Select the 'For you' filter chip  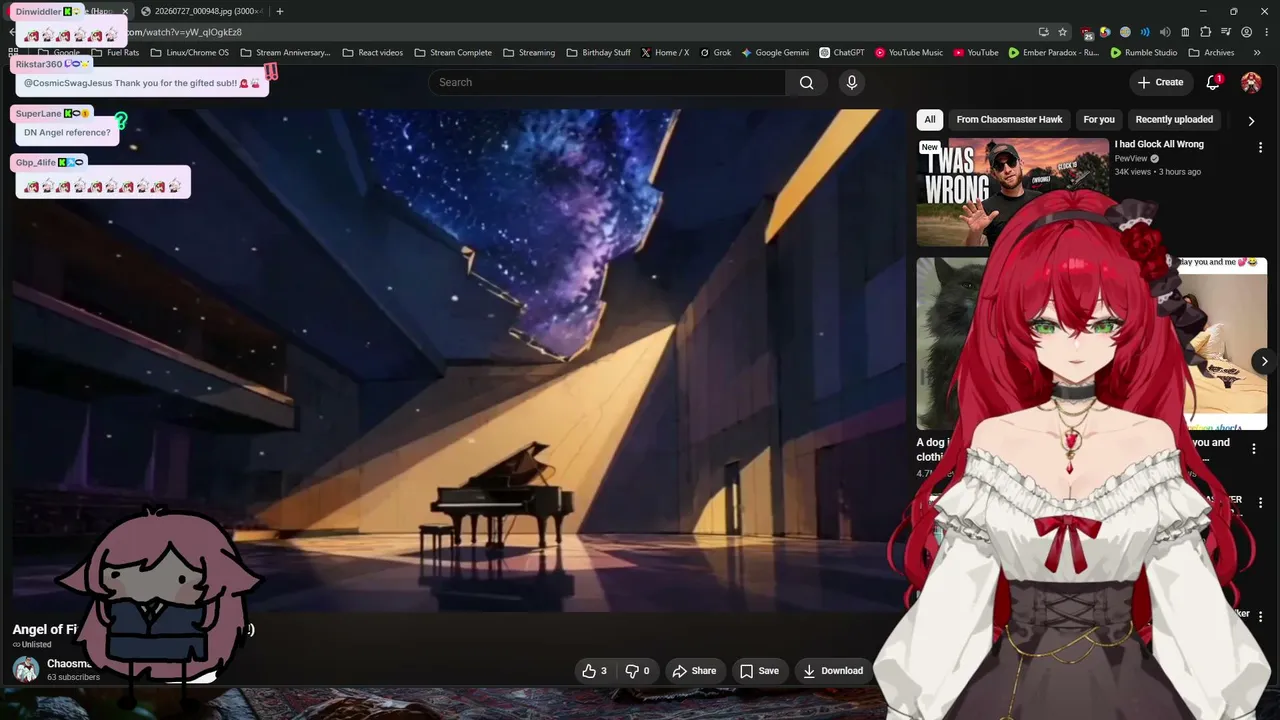pyautogui.click(x=1099, y=120)
